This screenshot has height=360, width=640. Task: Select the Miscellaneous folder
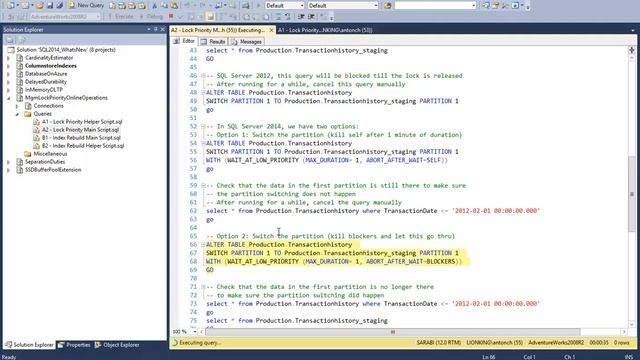tap(50, 154)
